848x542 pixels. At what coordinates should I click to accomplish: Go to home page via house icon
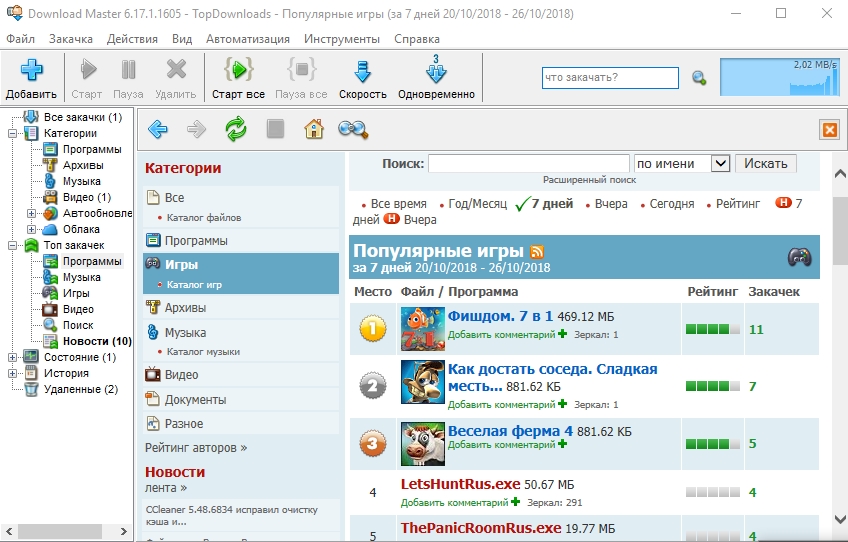314,129
